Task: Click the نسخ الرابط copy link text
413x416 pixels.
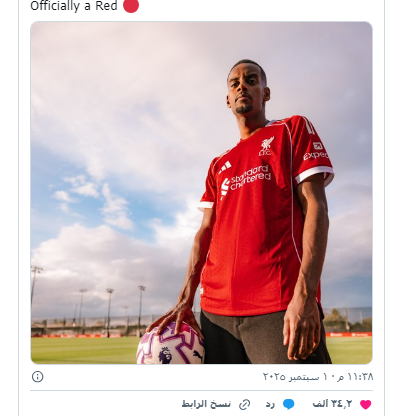Action: coord(206,404)
